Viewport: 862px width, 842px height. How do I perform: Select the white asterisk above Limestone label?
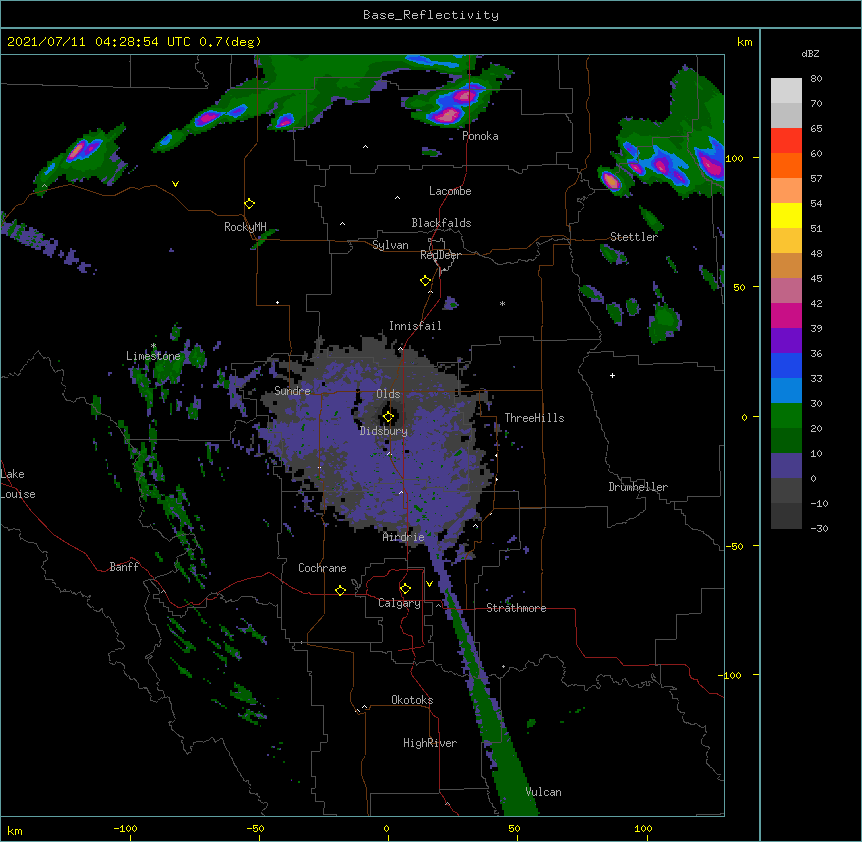click(154, 346)
